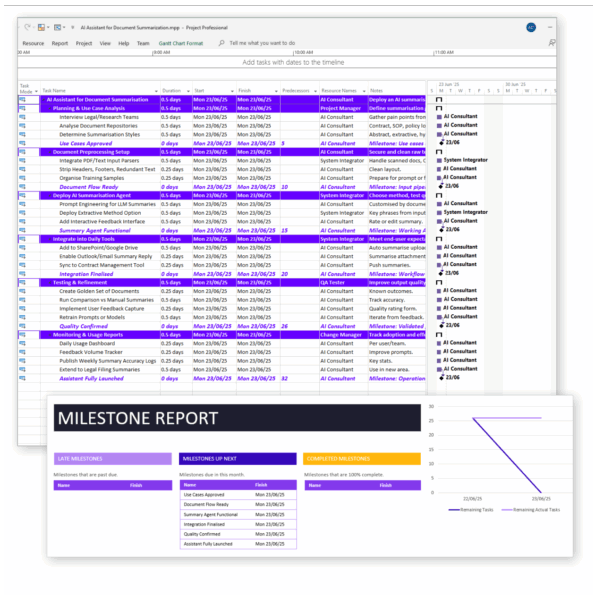Click Remaining Tasks legend entry in chart
Screen dimensions: 595x595
click(471, 510)
